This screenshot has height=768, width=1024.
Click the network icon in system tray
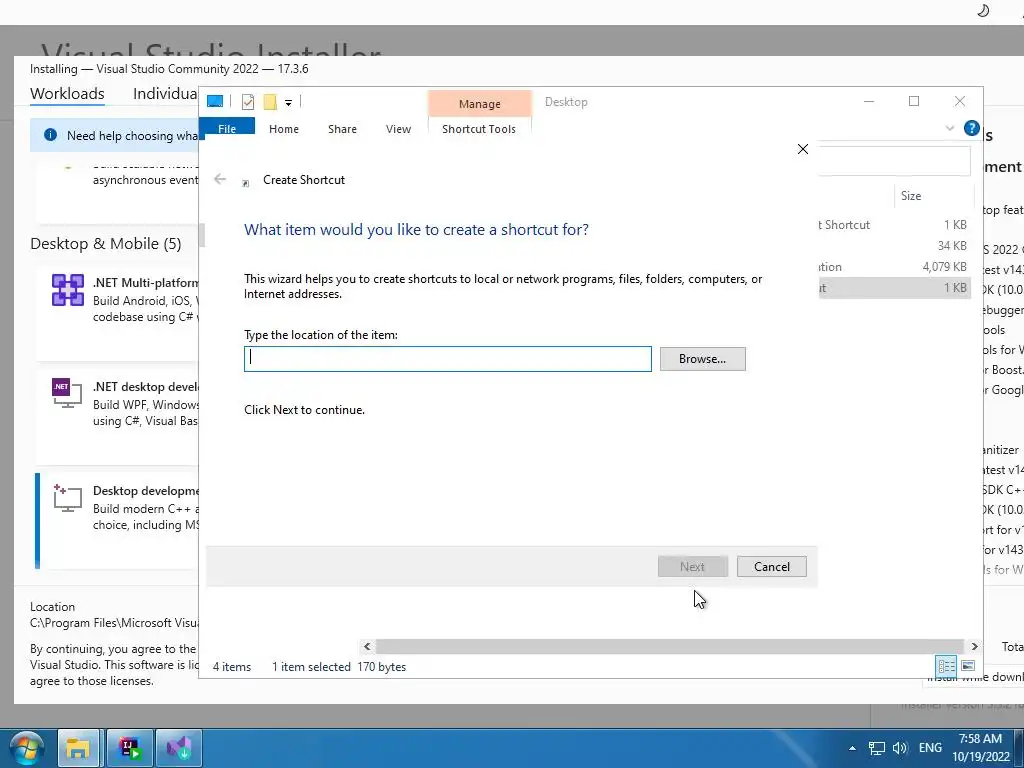point(876,748)
